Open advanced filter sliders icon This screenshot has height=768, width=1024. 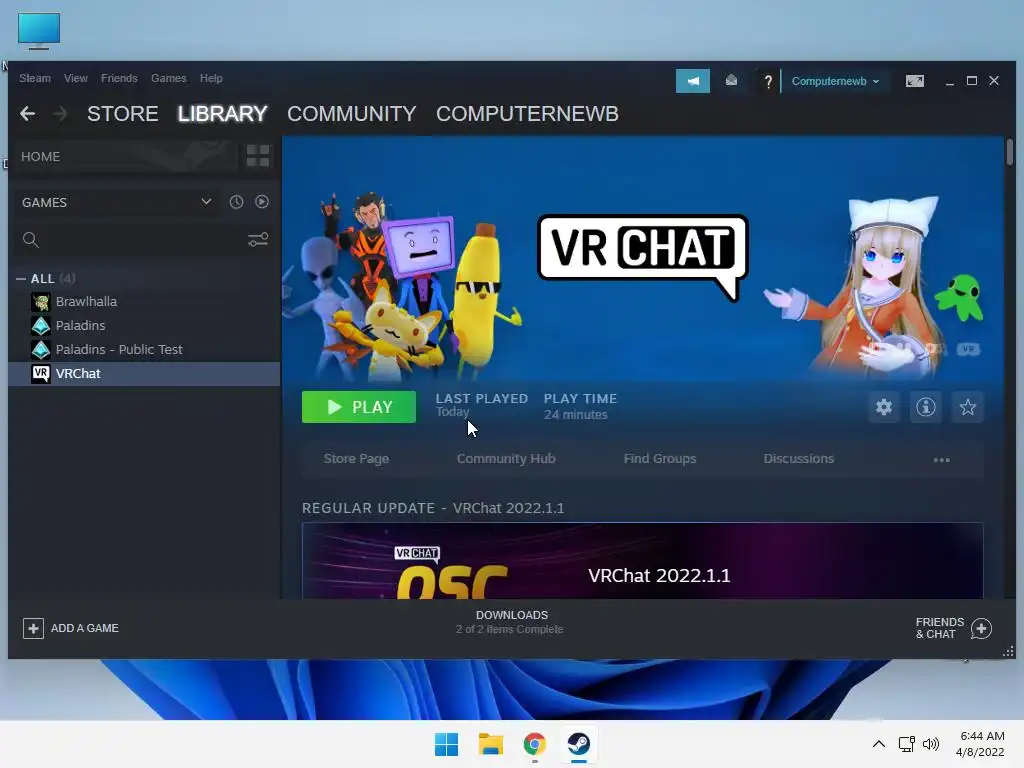tap(258, 240)
